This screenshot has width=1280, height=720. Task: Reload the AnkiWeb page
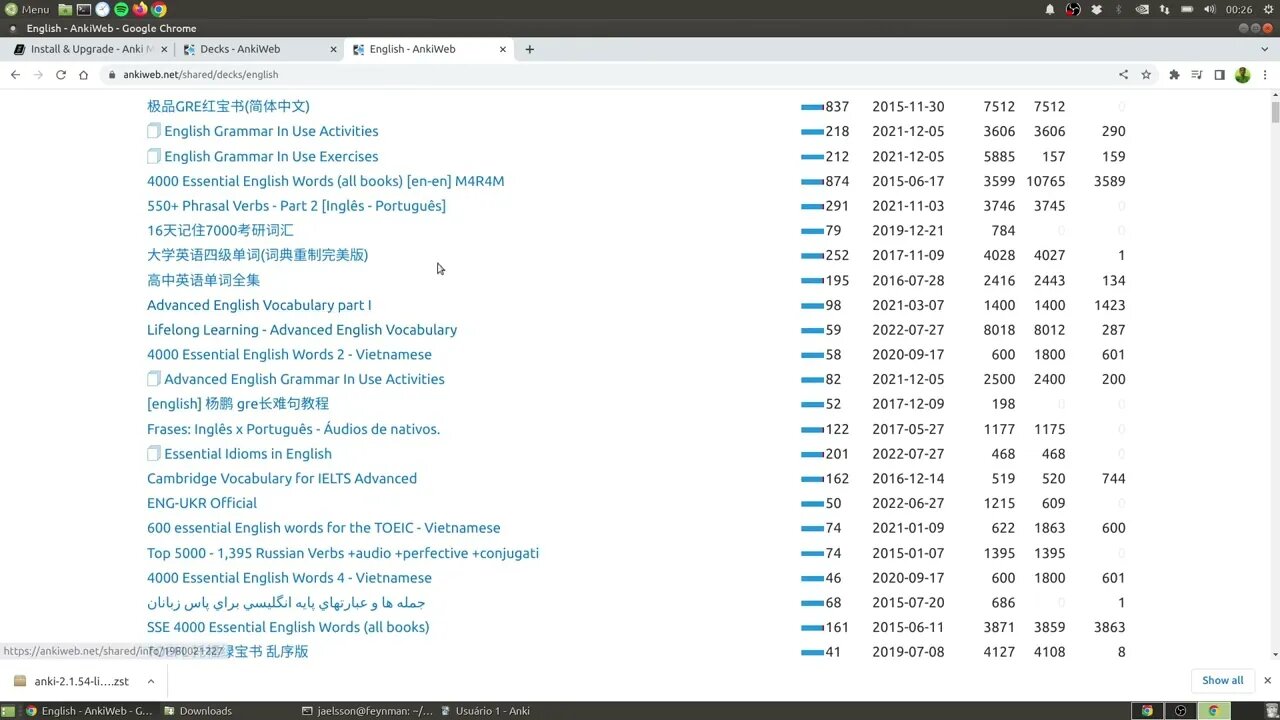[61, 75]
